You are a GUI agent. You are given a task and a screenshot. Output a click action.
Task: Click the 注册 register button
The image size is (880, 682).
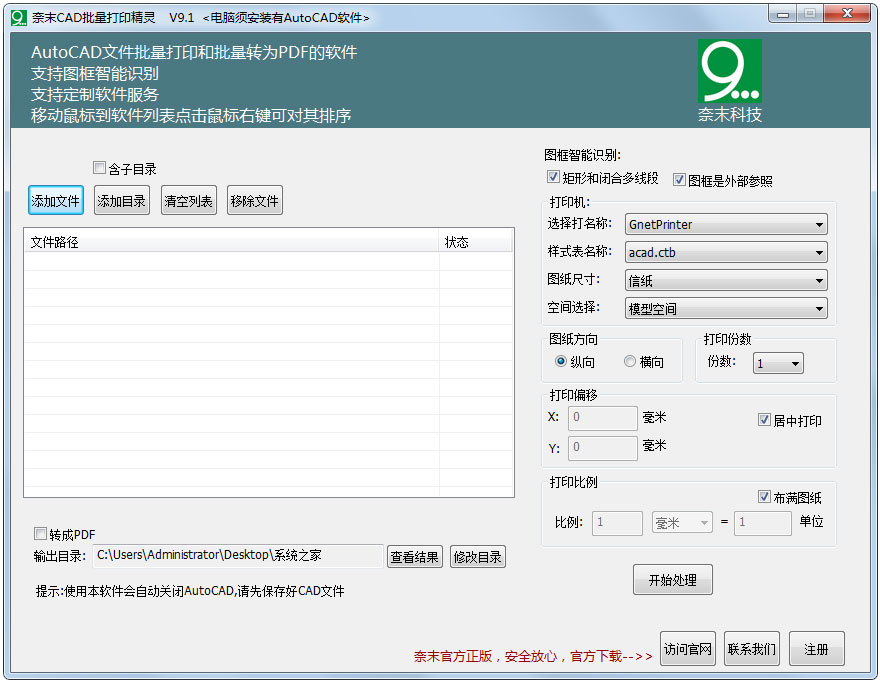pyautogui.click(x=816, y=648)
